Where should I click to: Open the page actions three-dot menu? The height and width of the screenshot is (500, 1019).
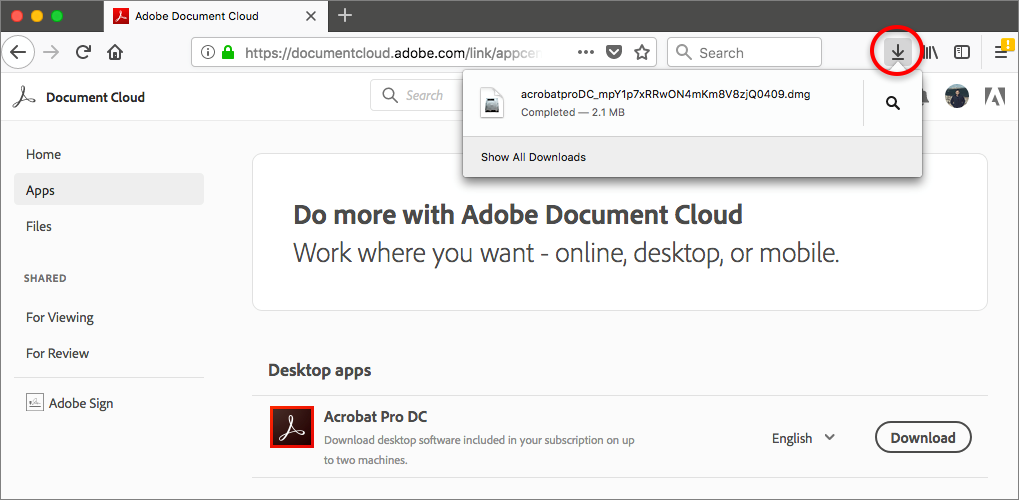pos(586,53)
